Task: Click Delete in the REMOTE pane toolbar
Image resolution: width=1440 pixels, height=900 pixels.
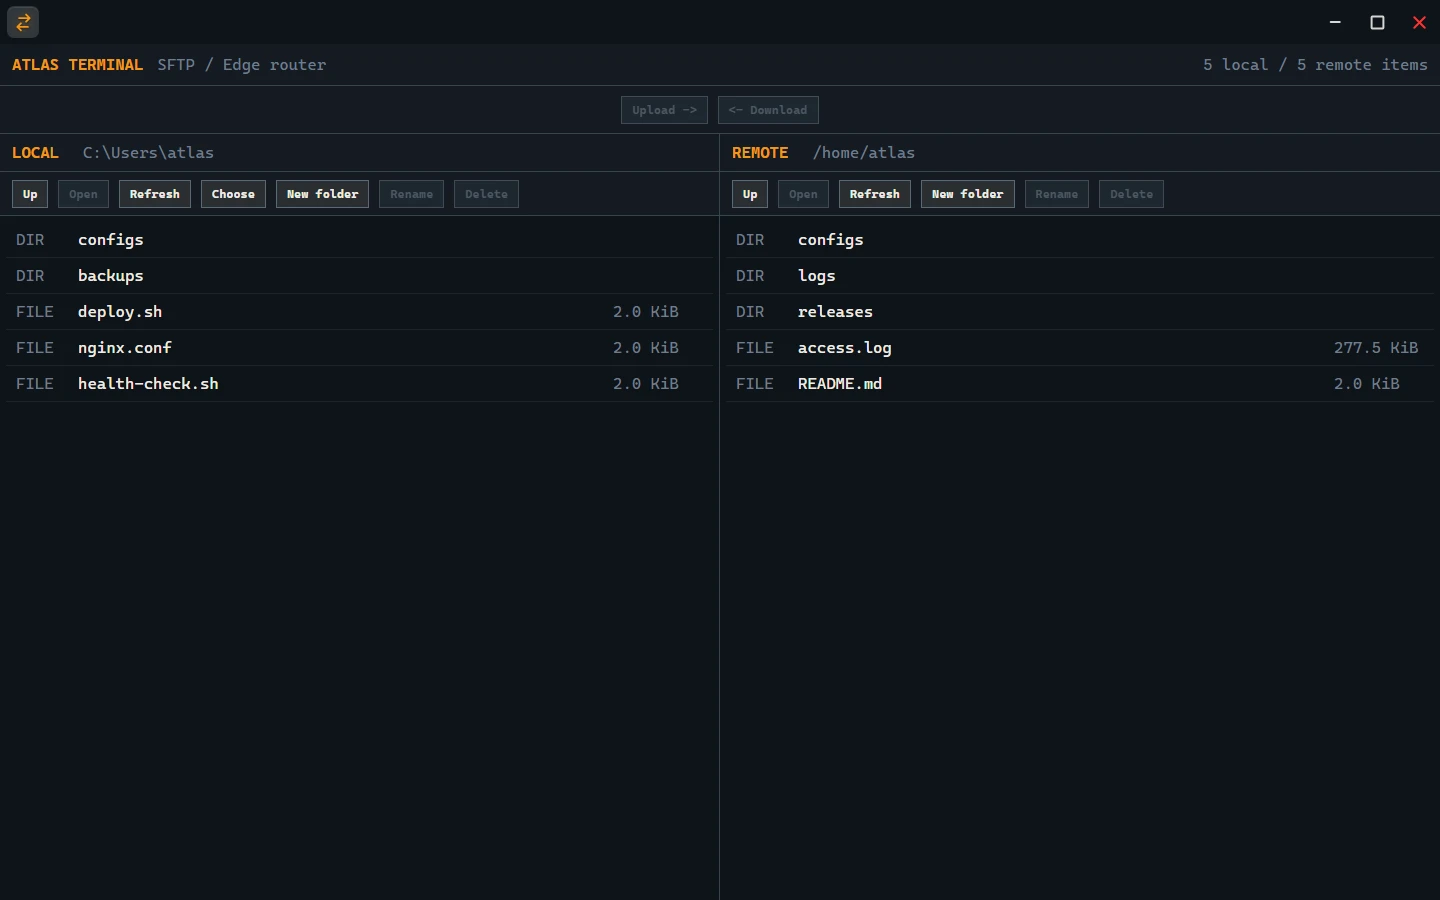Action: pyautogui.click(x=1131, y=194)
